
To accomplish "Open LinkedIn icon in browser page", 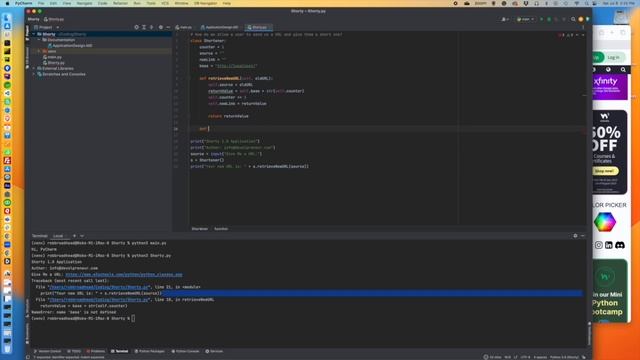I will pos(609,245).
